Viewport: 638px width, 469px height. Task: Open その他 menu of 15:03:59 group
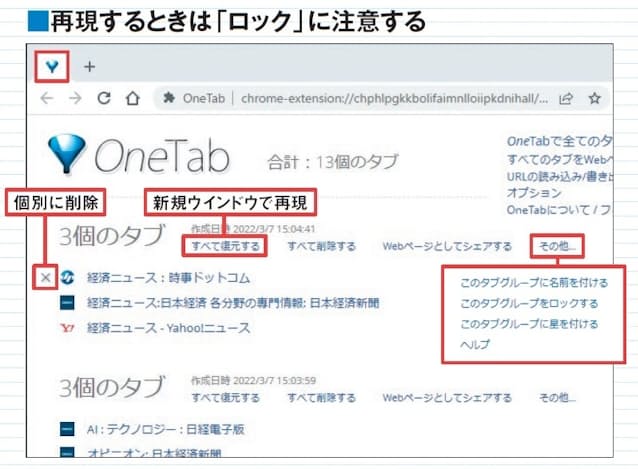coord(557,397)
